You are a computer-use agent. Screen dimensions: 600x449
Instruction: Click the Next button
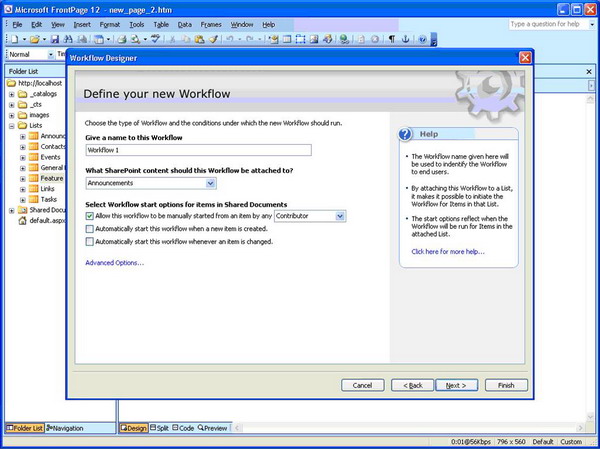tap(457, 385)
